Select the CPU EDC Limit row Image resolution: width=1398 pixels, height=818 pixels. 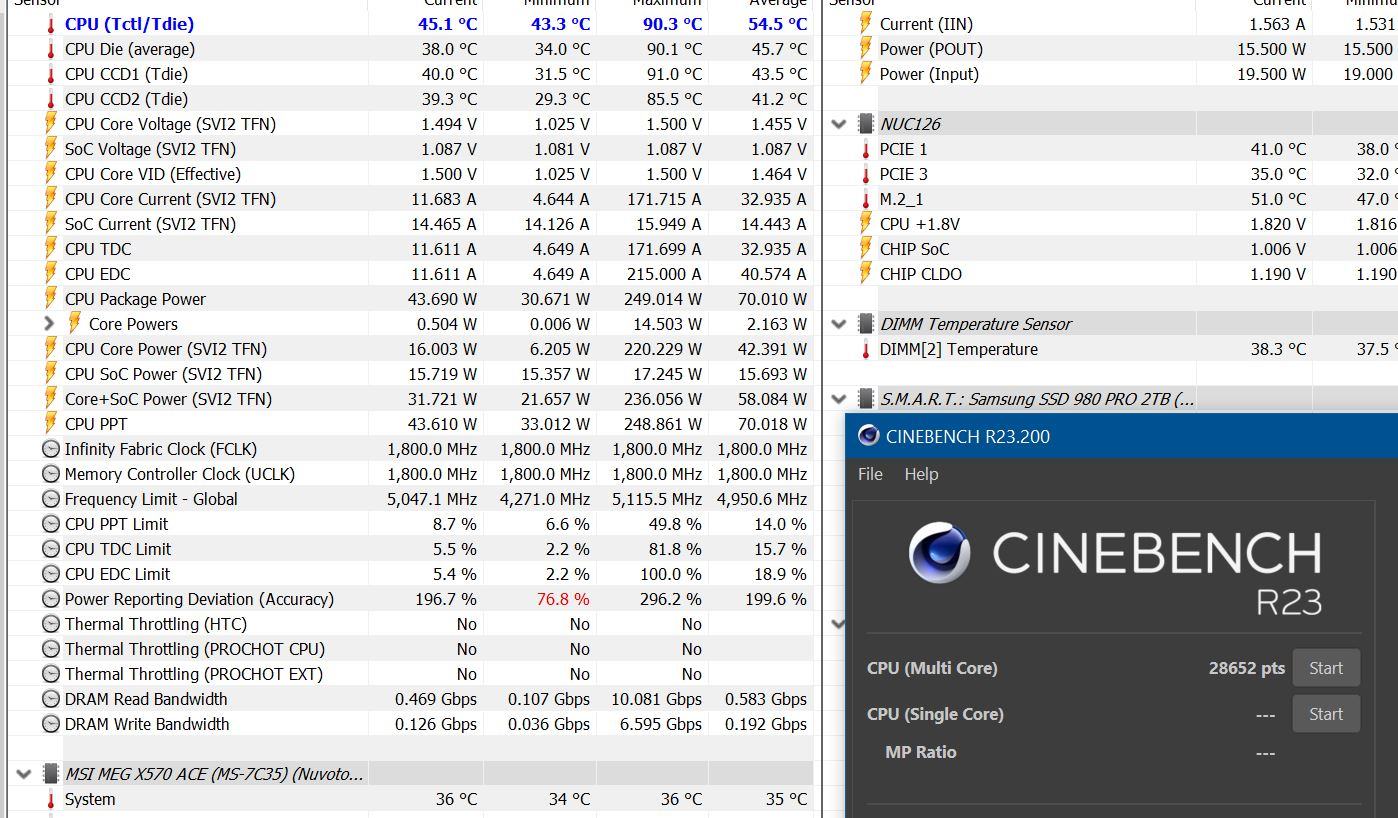coord(410,574)
